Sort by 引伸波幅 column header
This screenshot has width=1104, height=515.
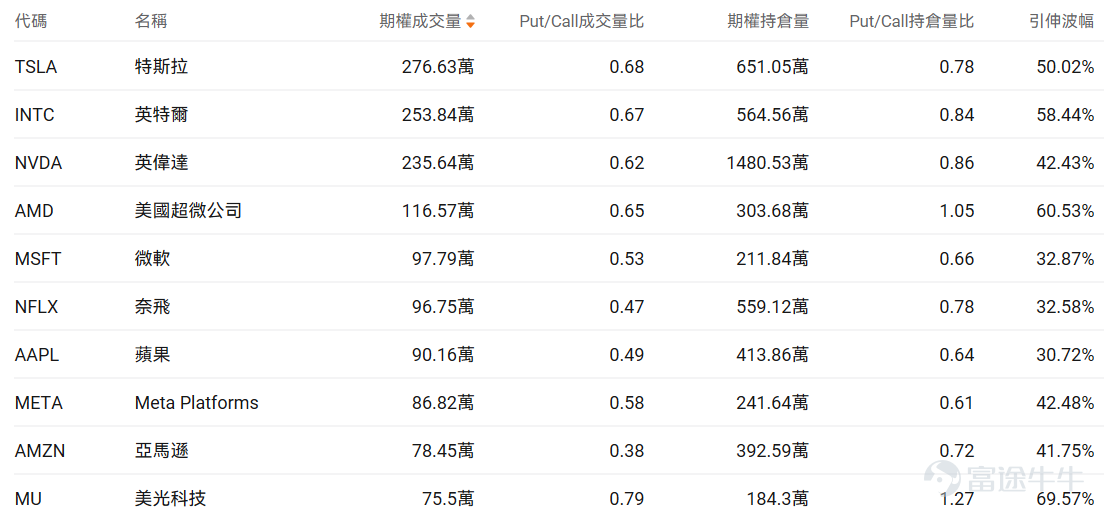click(x=1061, y=21)
